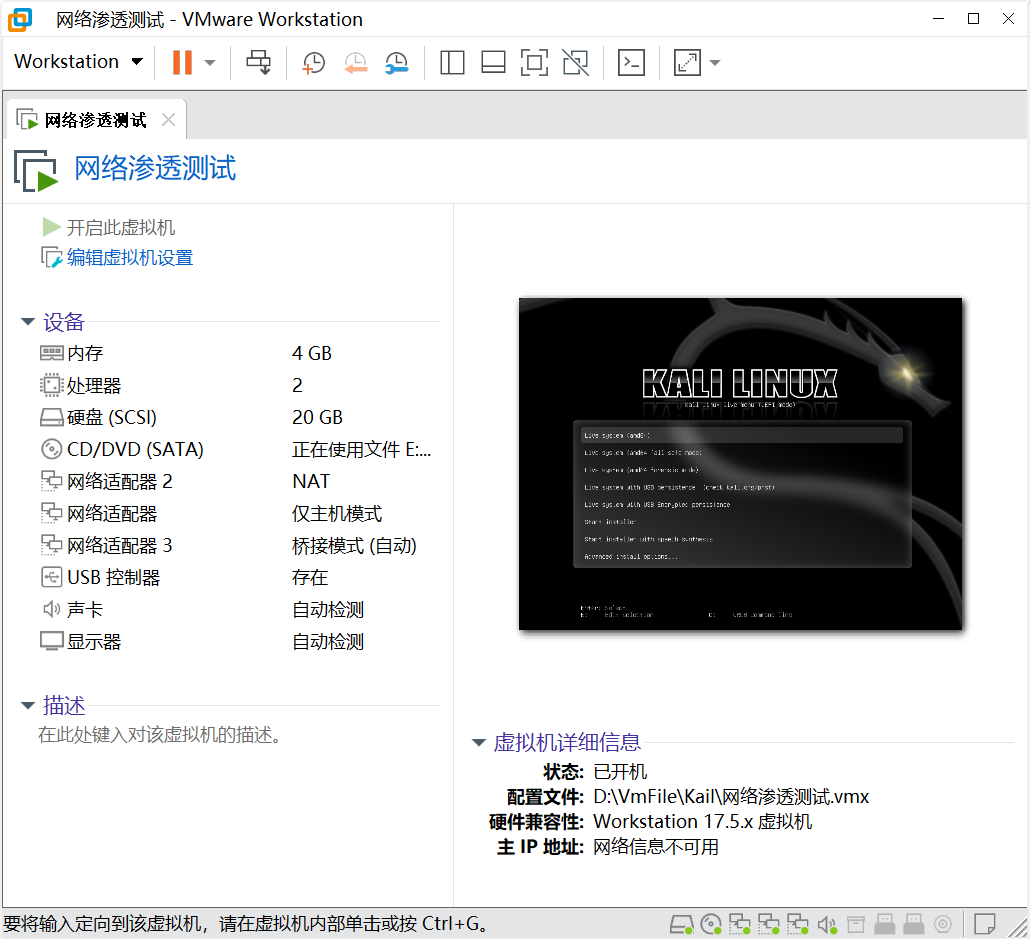Viewport: 1030px width, 939px height.
Task: Collapse the 虚拟机详细信息 section
Action: [479, 743]
